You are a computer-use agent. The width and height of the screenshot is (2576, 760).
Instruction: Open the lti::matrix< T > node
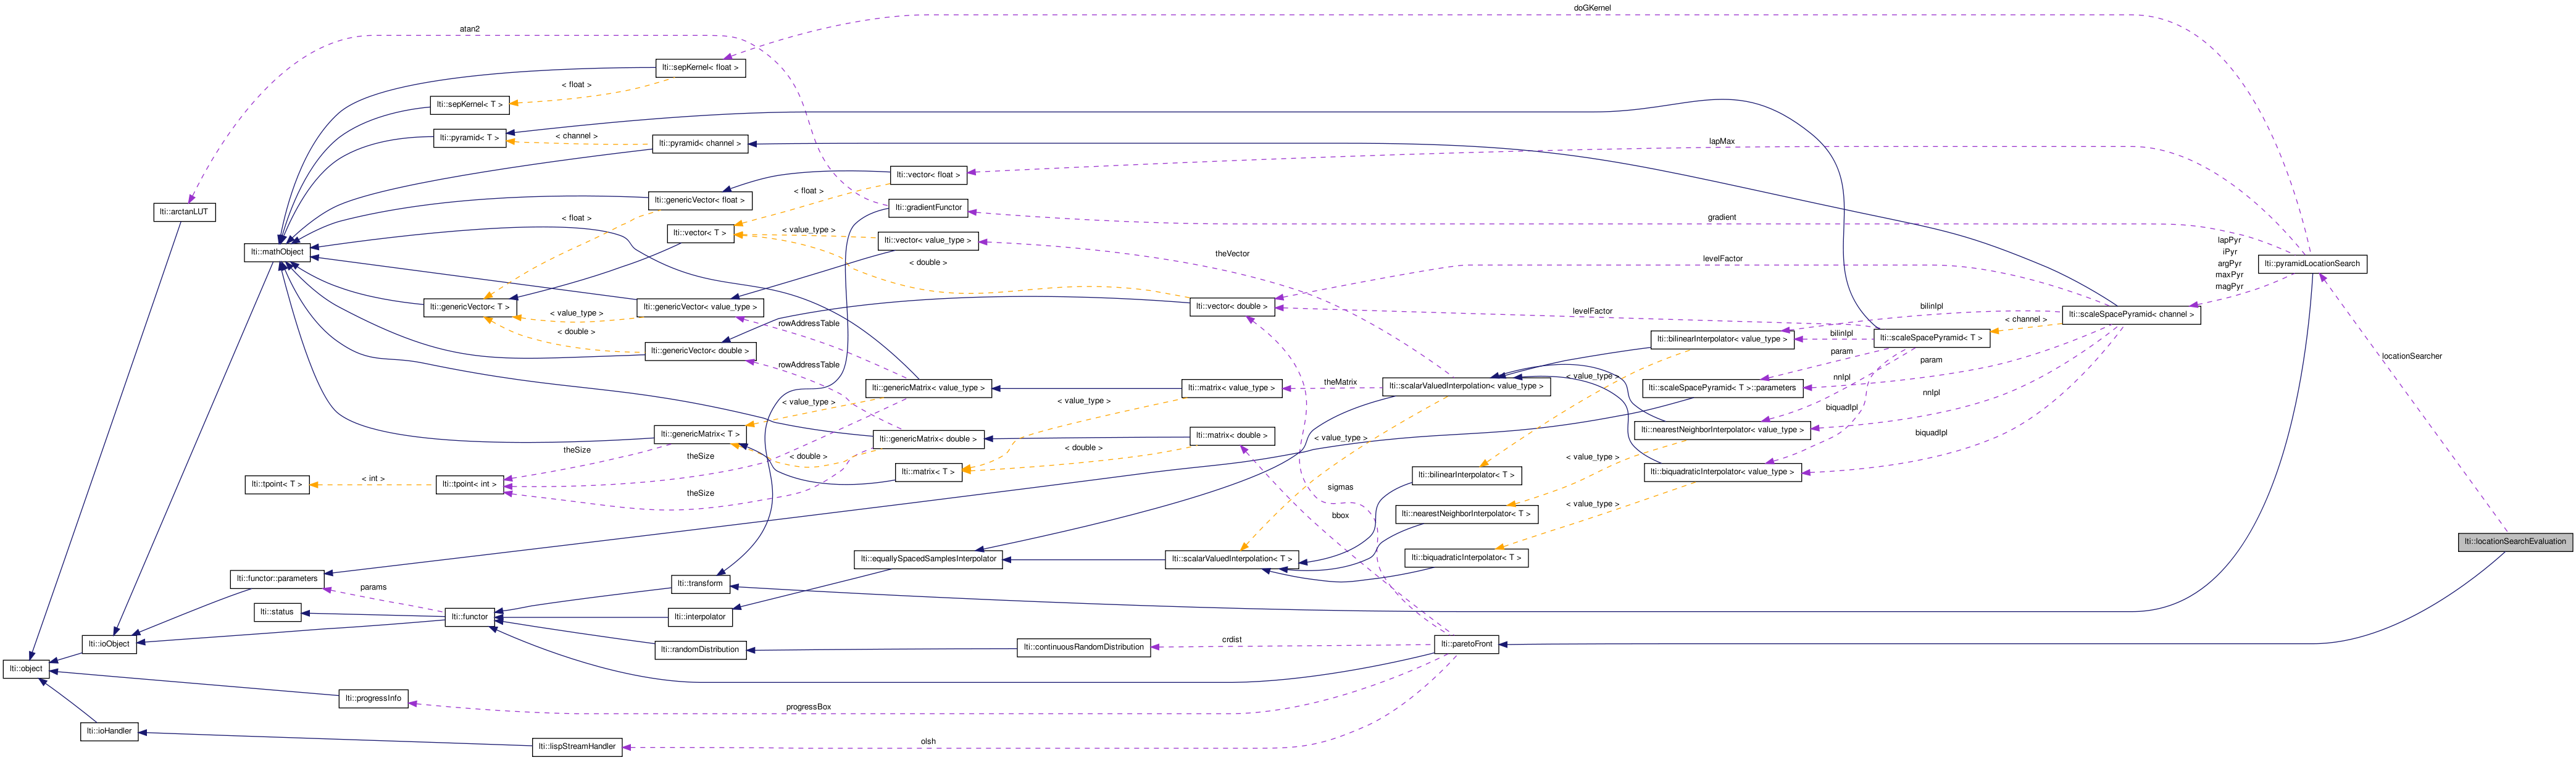(x=928, y=472)
